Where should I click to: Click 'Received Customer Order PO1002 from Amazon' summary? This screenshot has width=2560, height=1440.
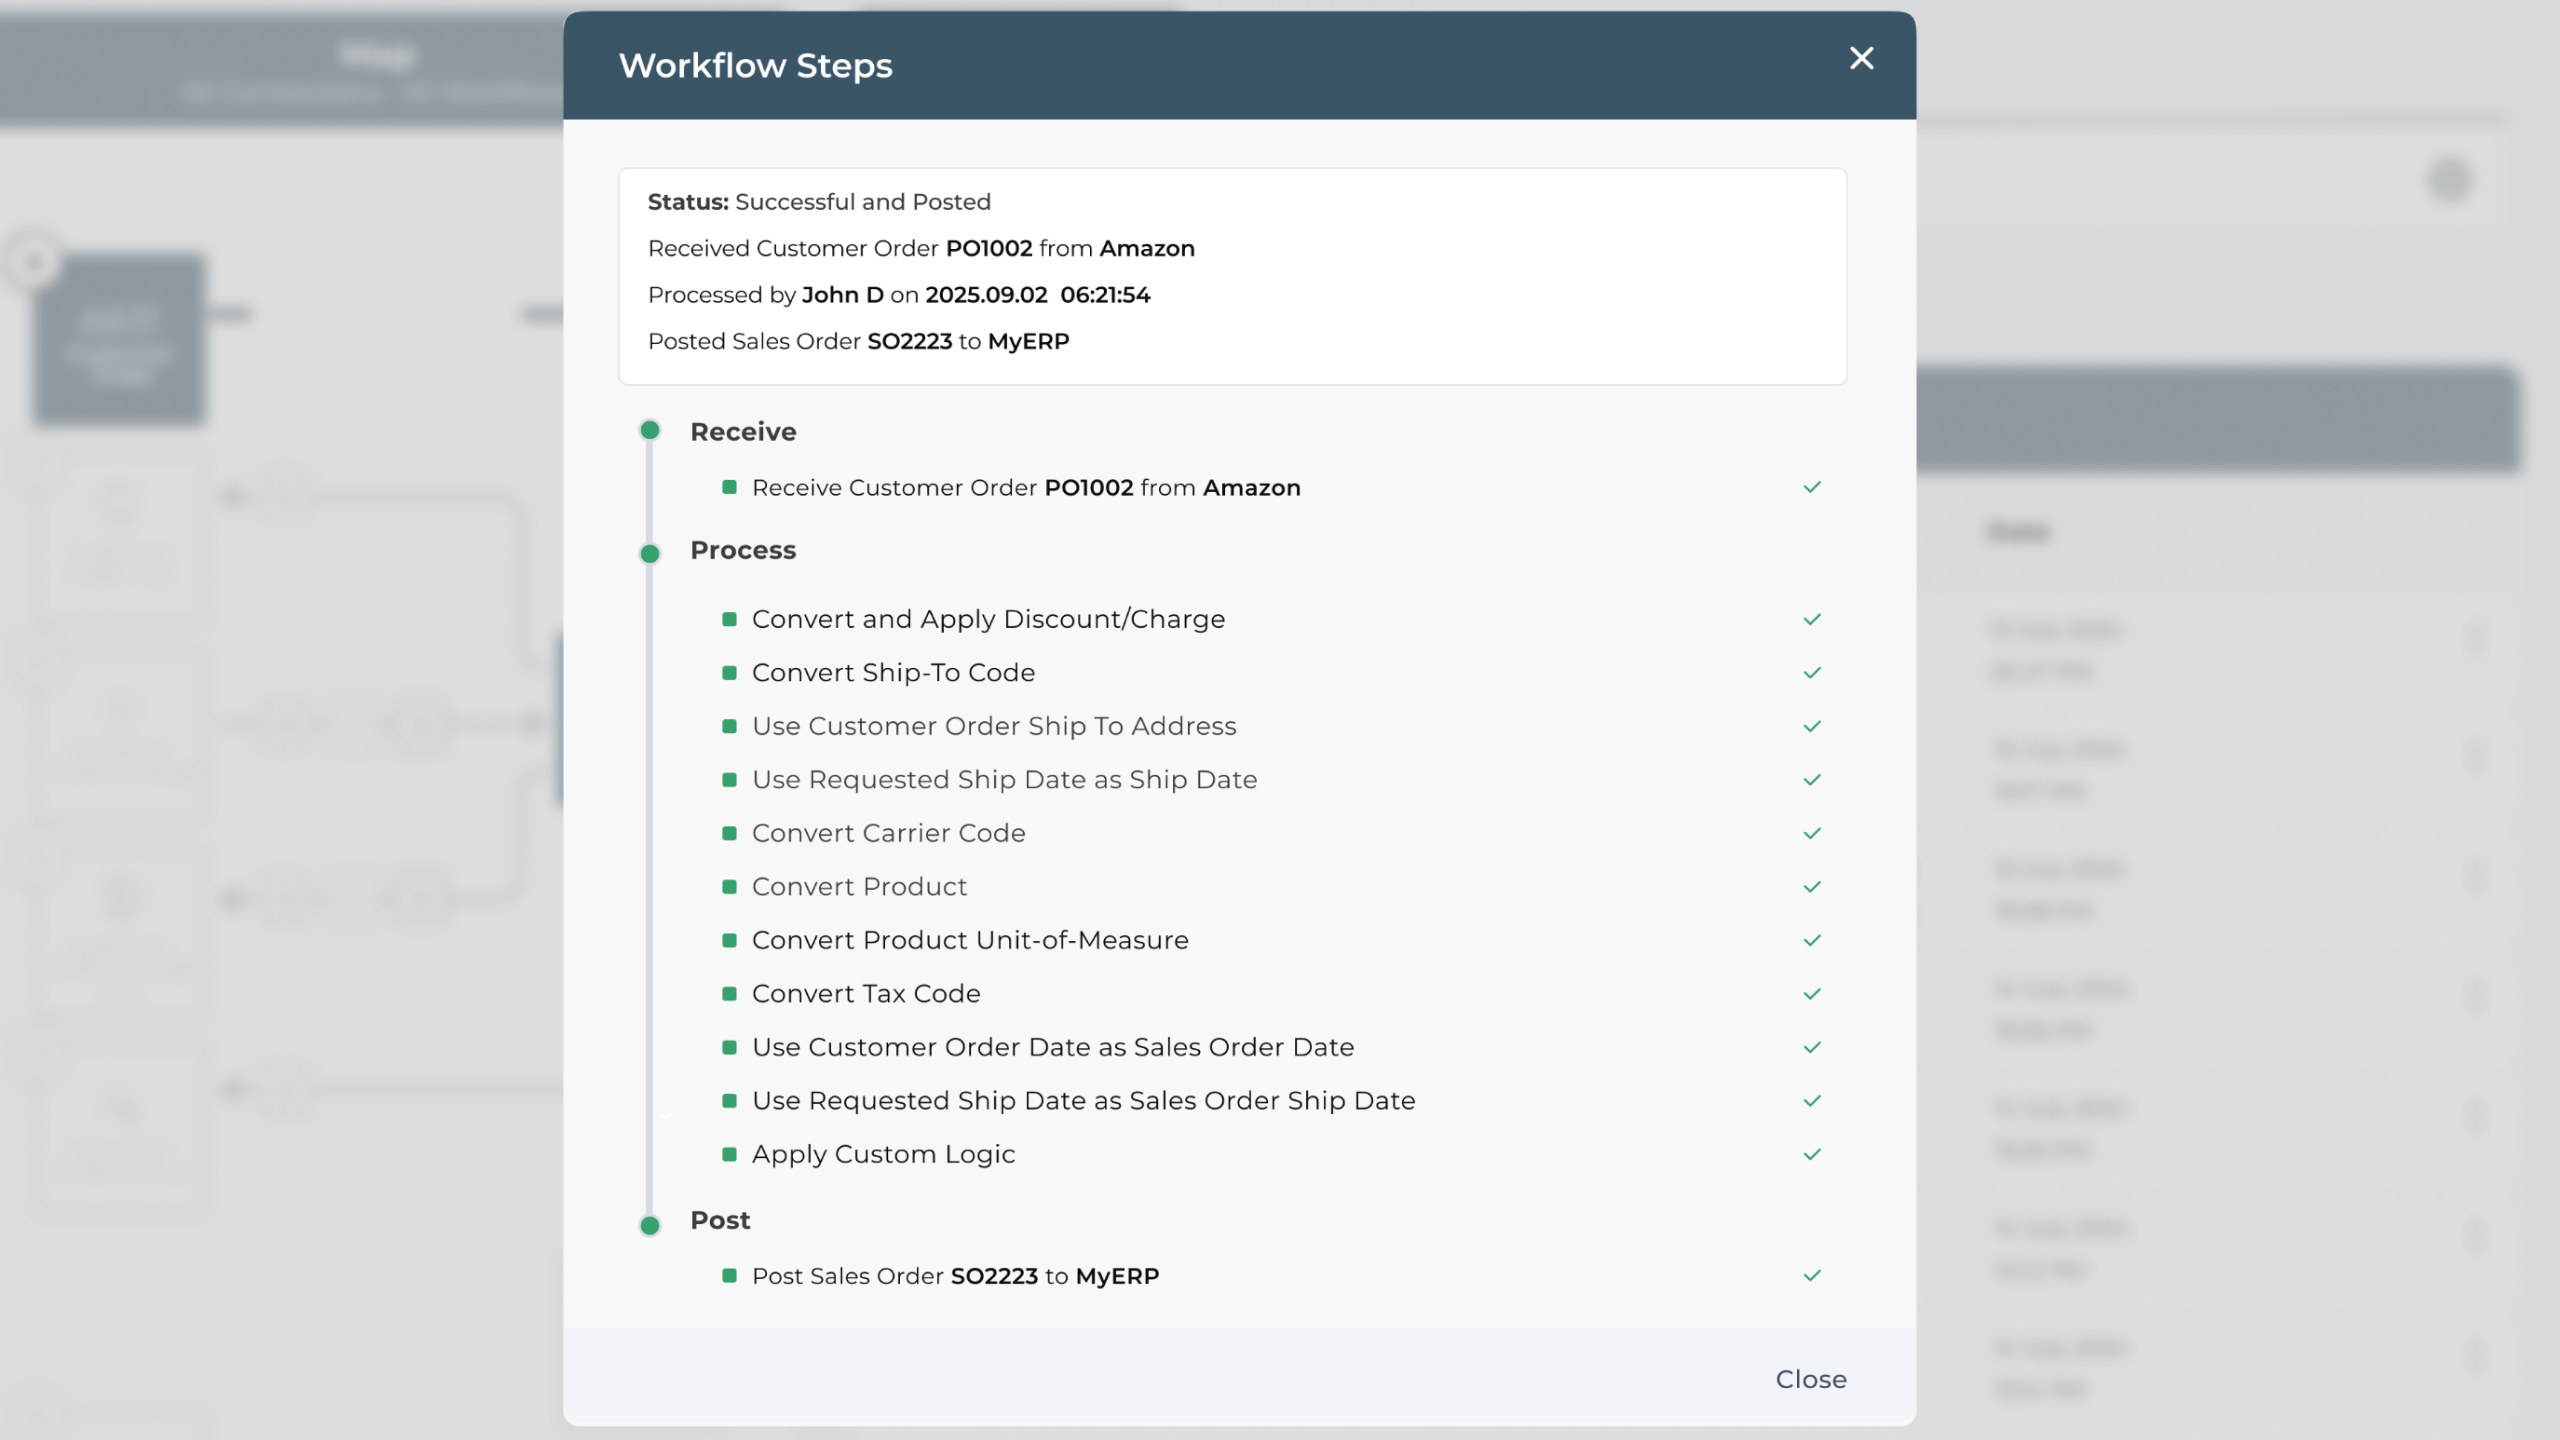[x=921, y=248]
